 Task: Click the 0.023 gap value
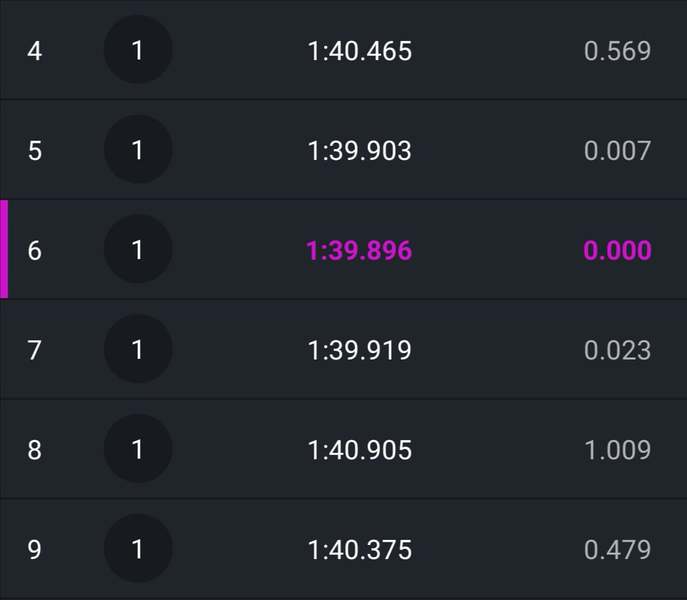[617, 351]
